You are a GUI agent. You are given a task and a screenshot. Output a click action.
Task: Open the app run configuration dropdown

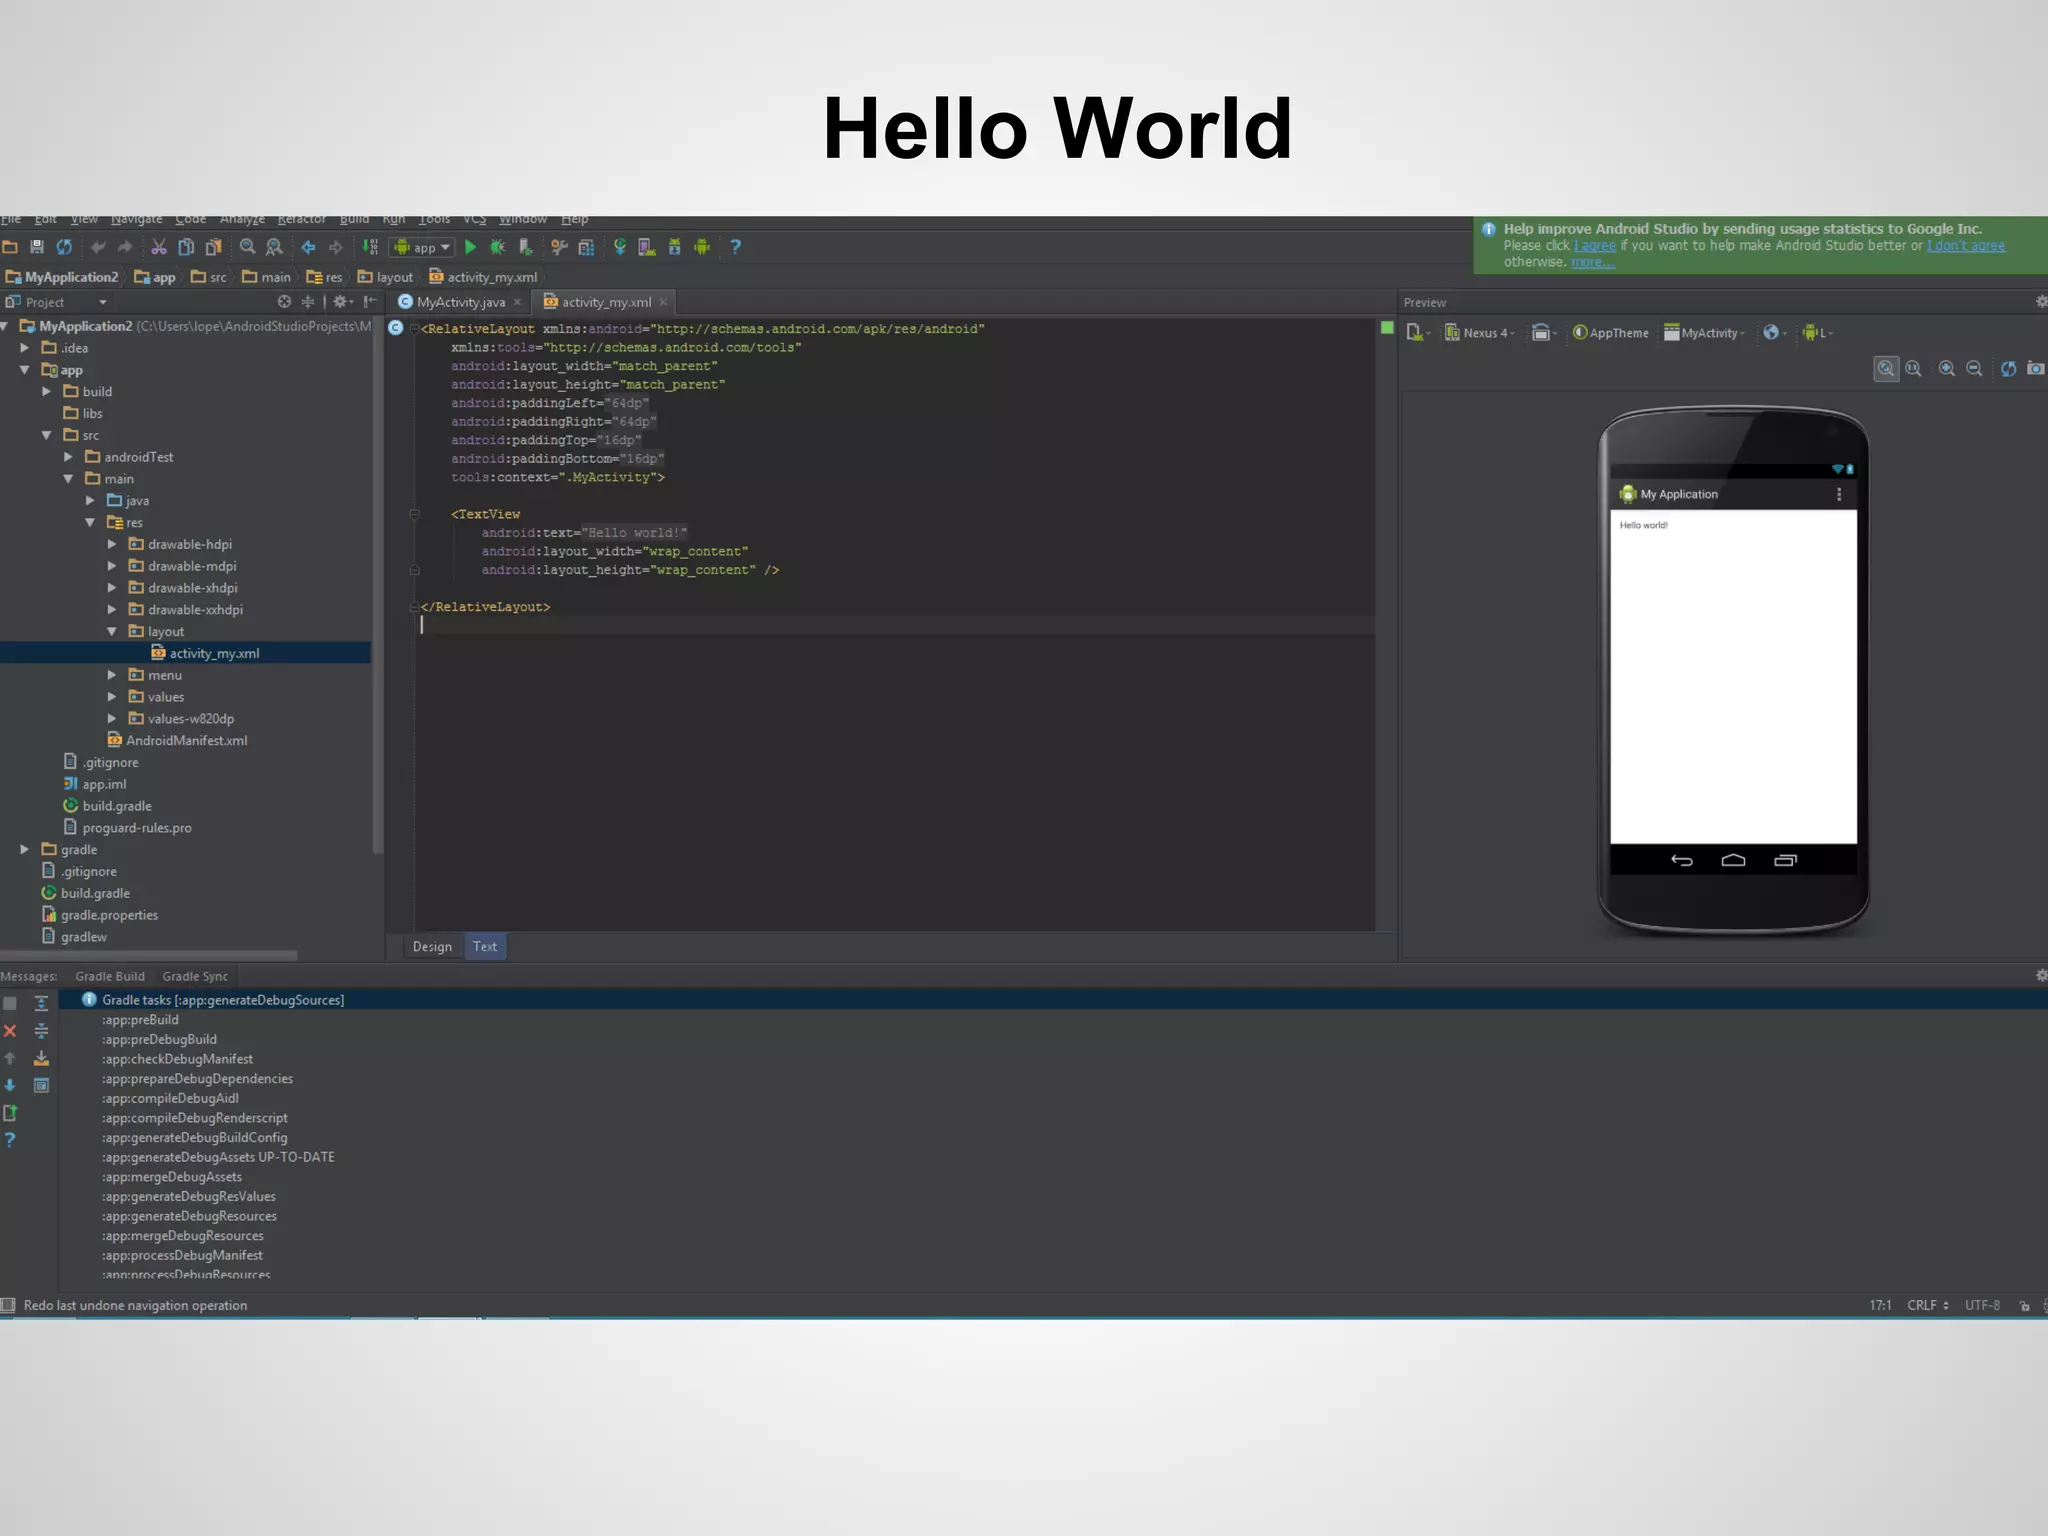[x=423, y=247]
